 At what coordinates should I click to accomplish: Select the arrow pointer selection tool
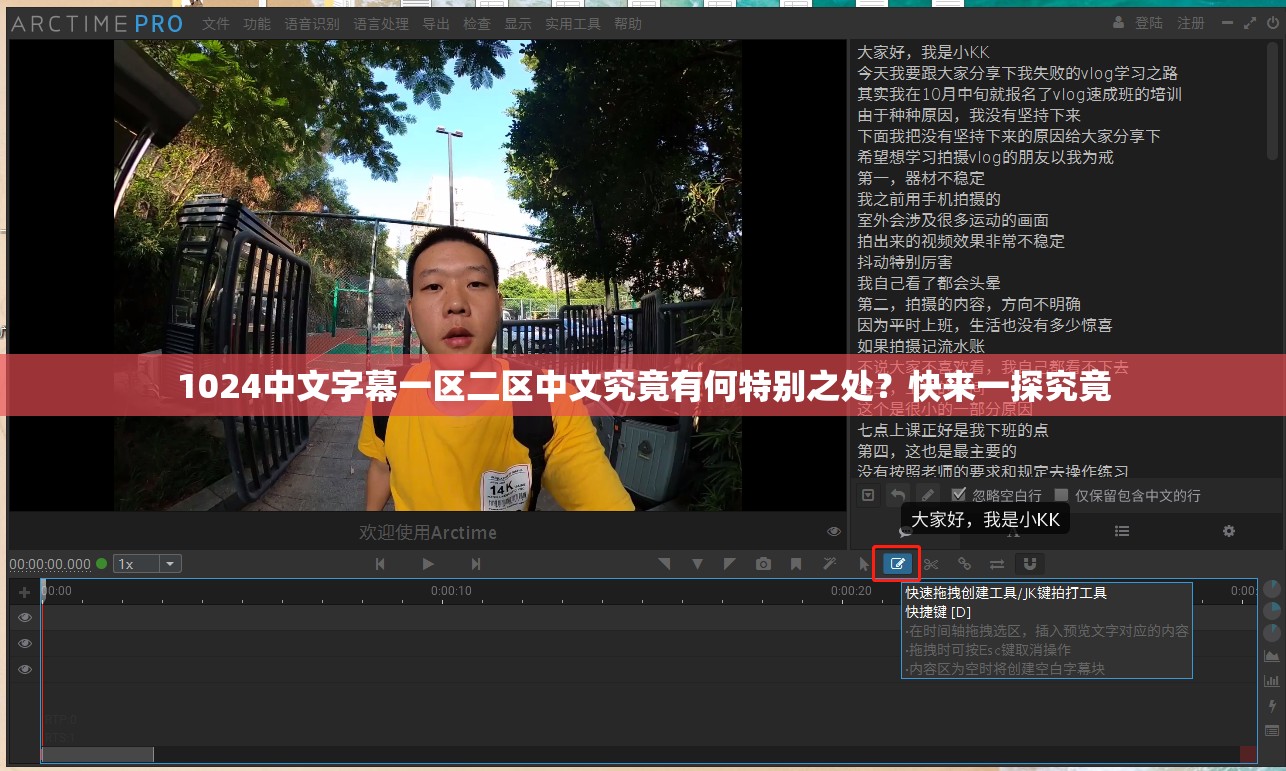(x=864, y=564)
